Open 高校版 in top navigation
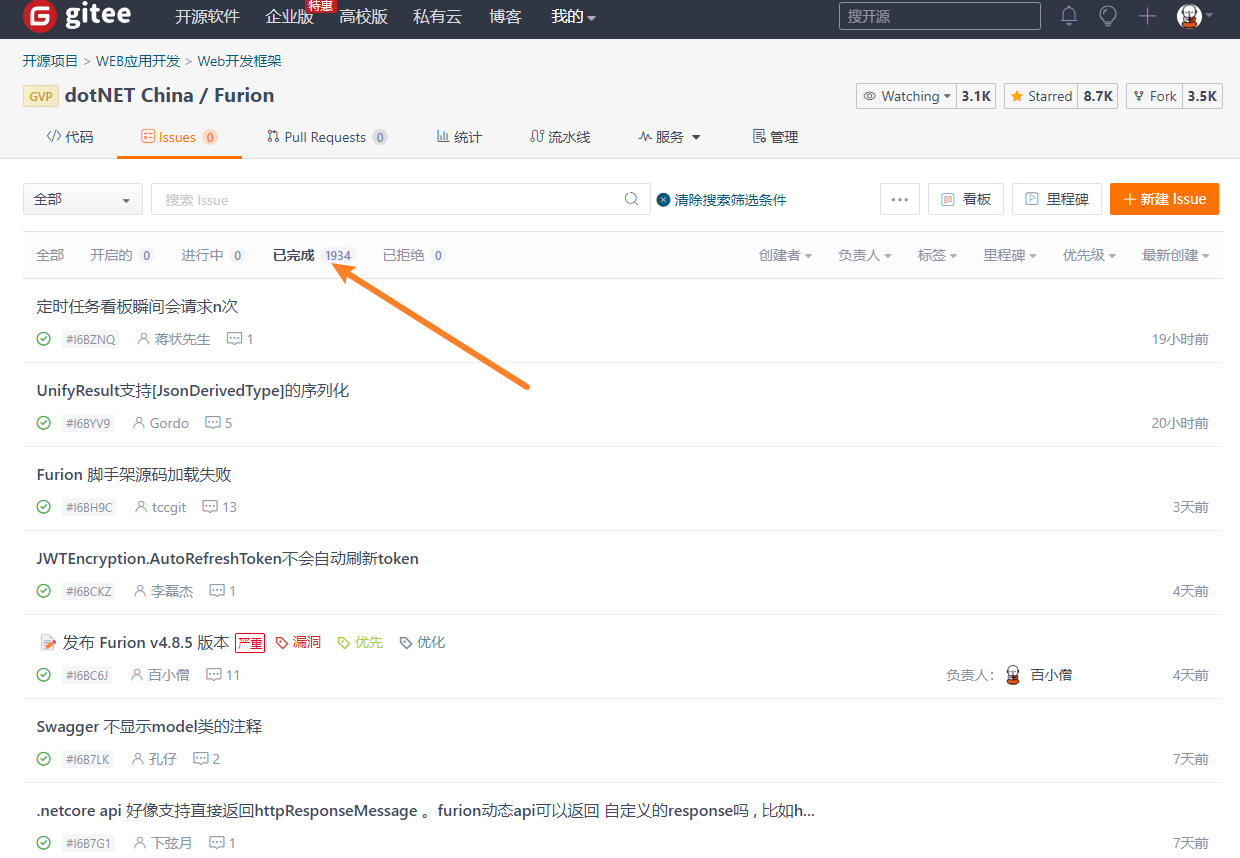Viewport: 1240px width, 858px height. click(363, 17)
